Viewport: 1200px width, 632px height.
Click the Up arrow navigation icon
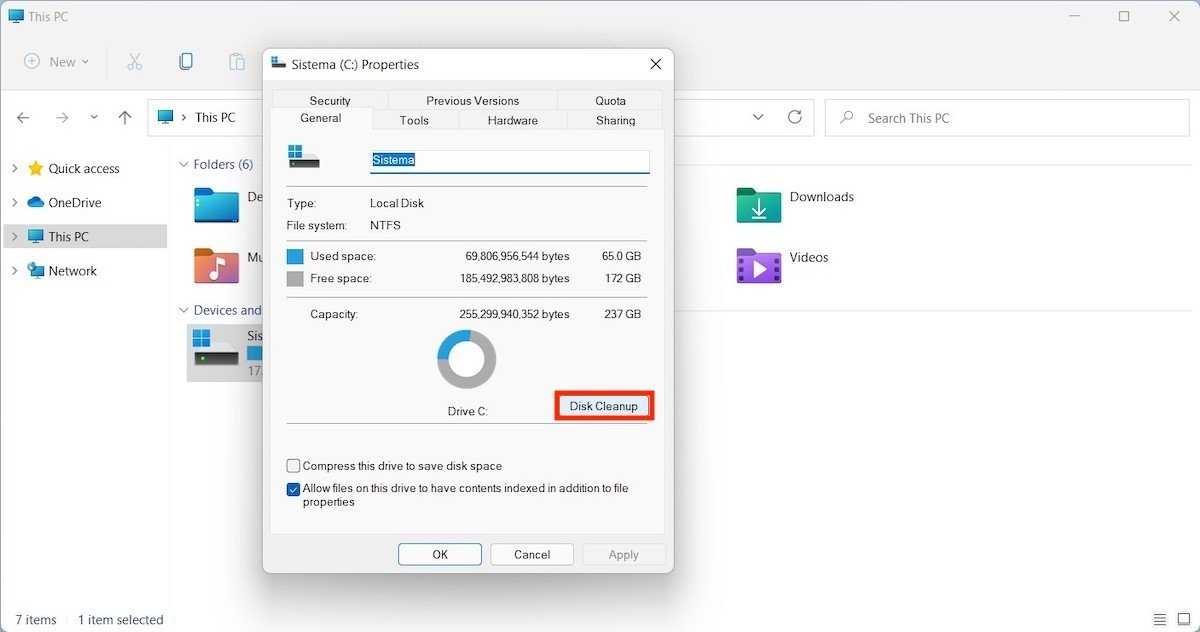pos(125,118)
